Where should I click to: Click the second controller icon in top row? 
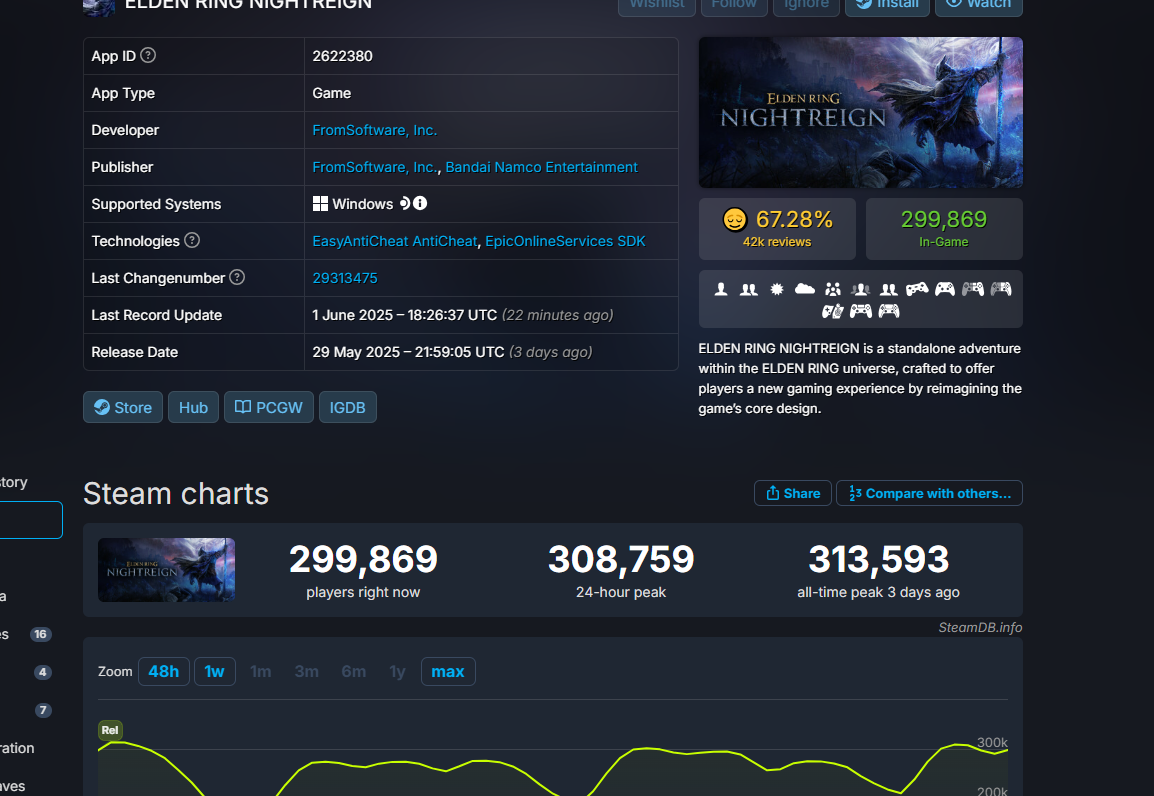pos(945,289)
